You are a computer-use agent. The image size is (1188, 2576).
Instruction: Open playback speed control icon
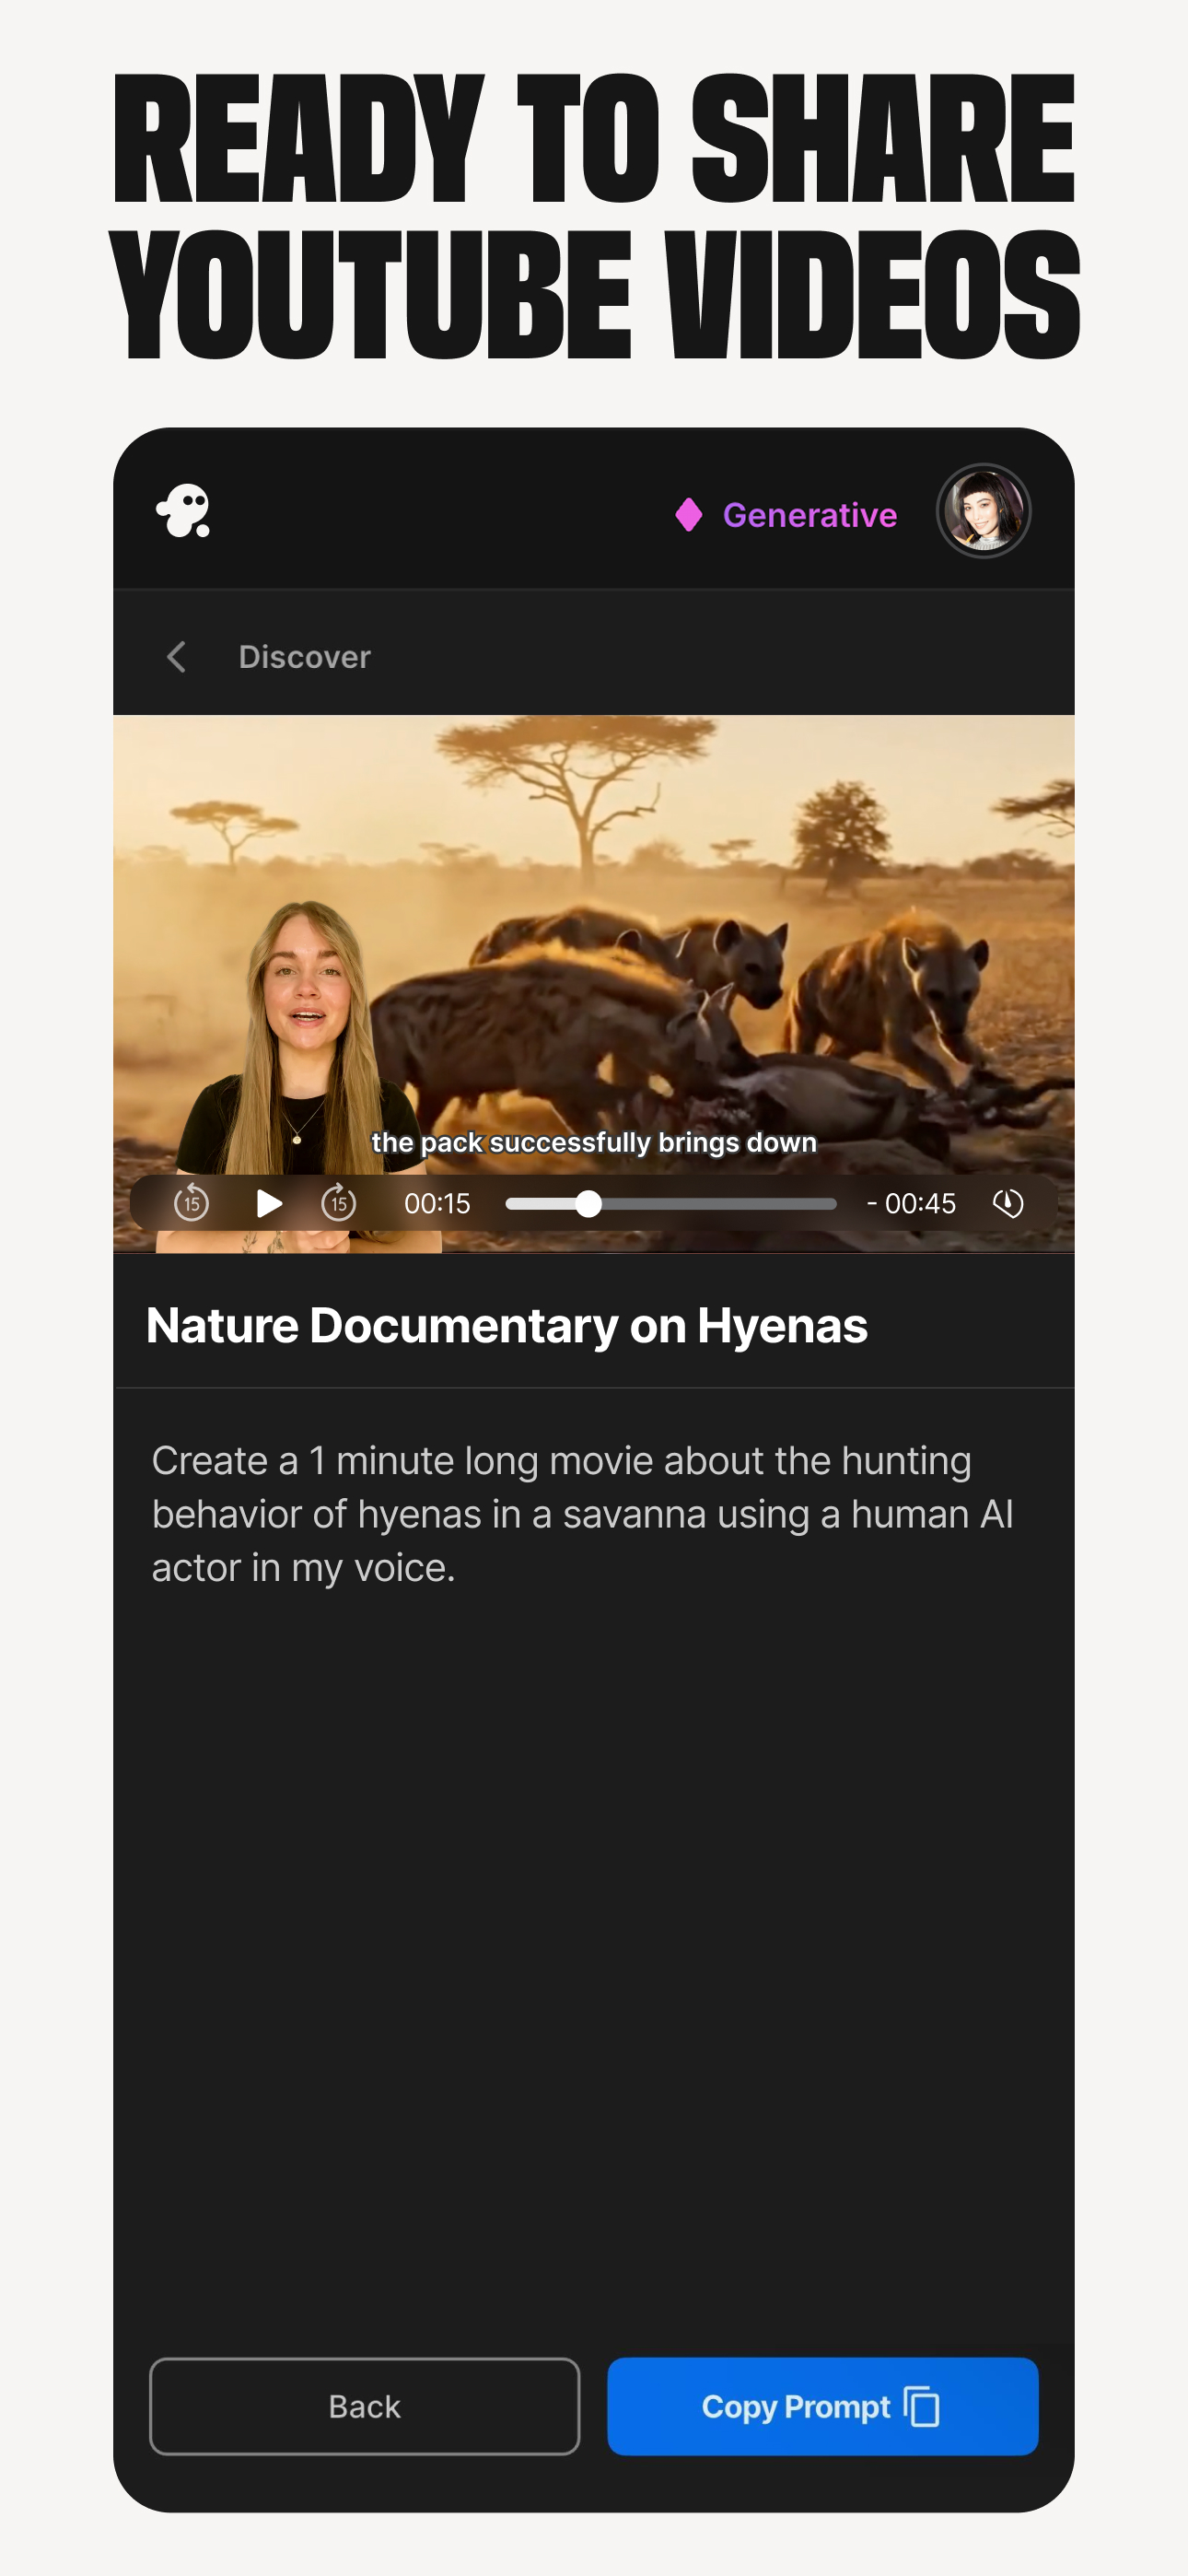click(x=1008, y=1203)
